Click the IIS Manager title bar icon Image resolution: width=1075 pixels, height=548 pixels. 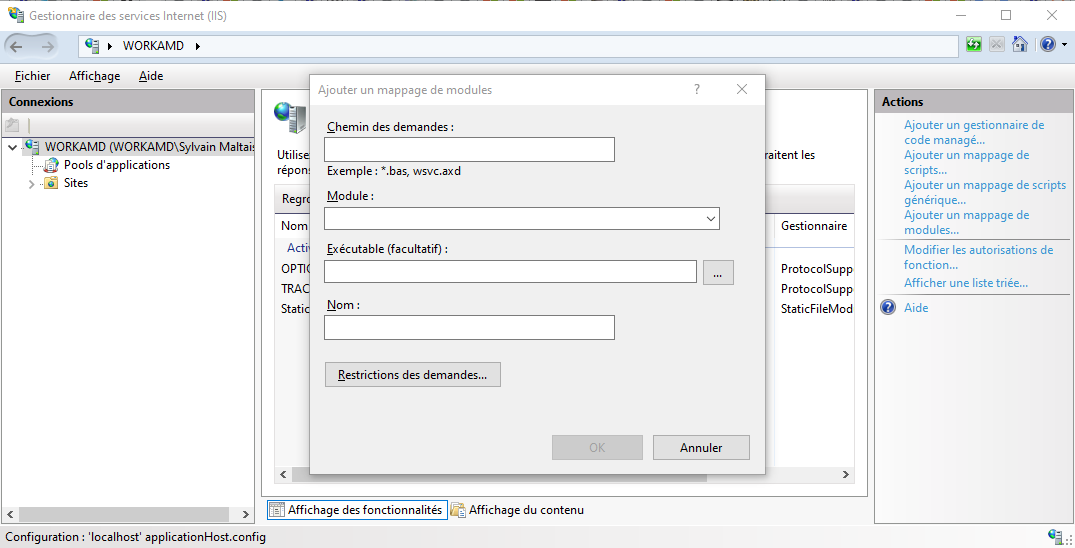(x=16, y=14)
